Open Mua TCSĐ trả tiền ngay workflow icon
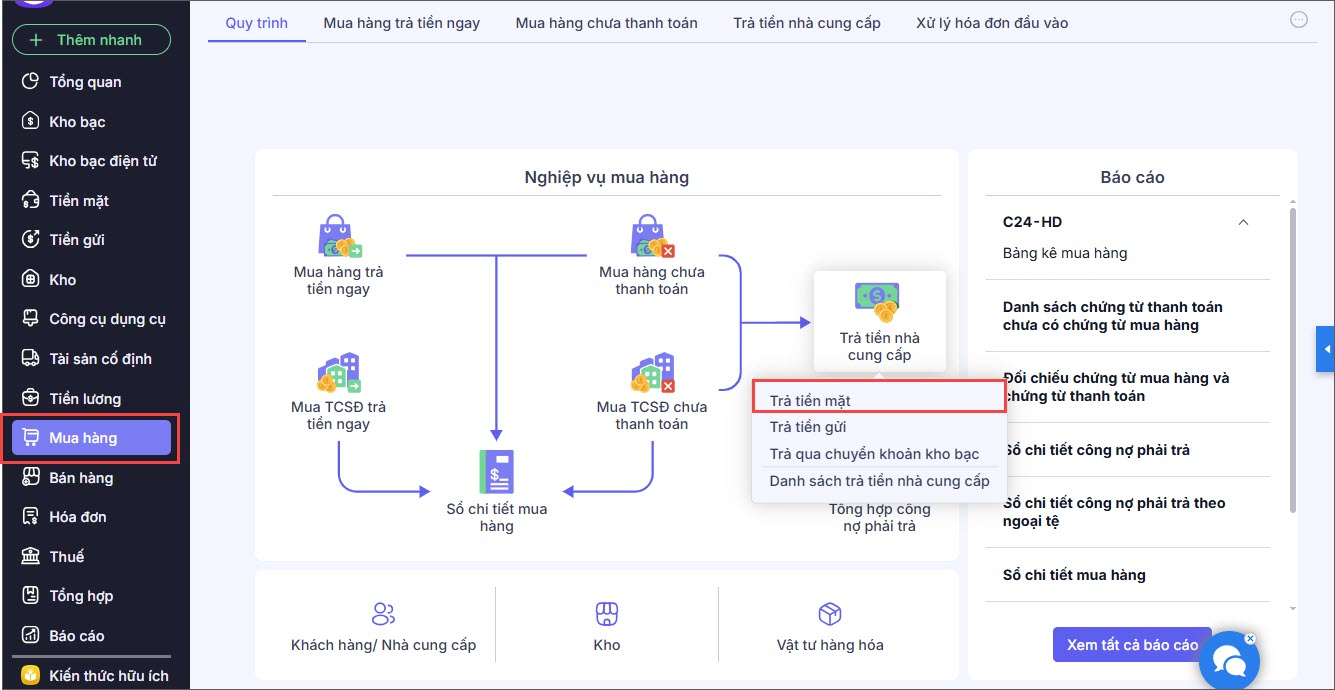 tap(339, 373)
